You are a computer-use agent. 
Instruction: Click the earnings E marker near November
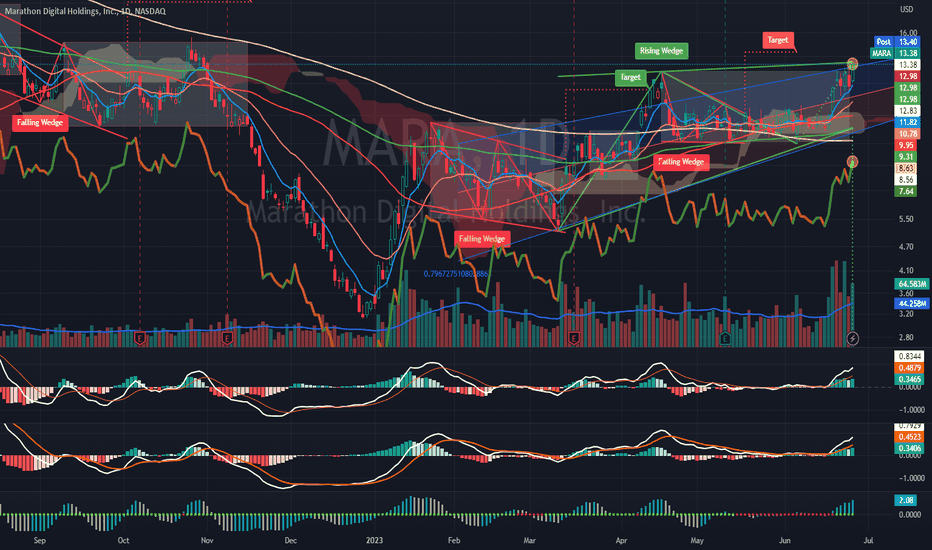(227, 339)
